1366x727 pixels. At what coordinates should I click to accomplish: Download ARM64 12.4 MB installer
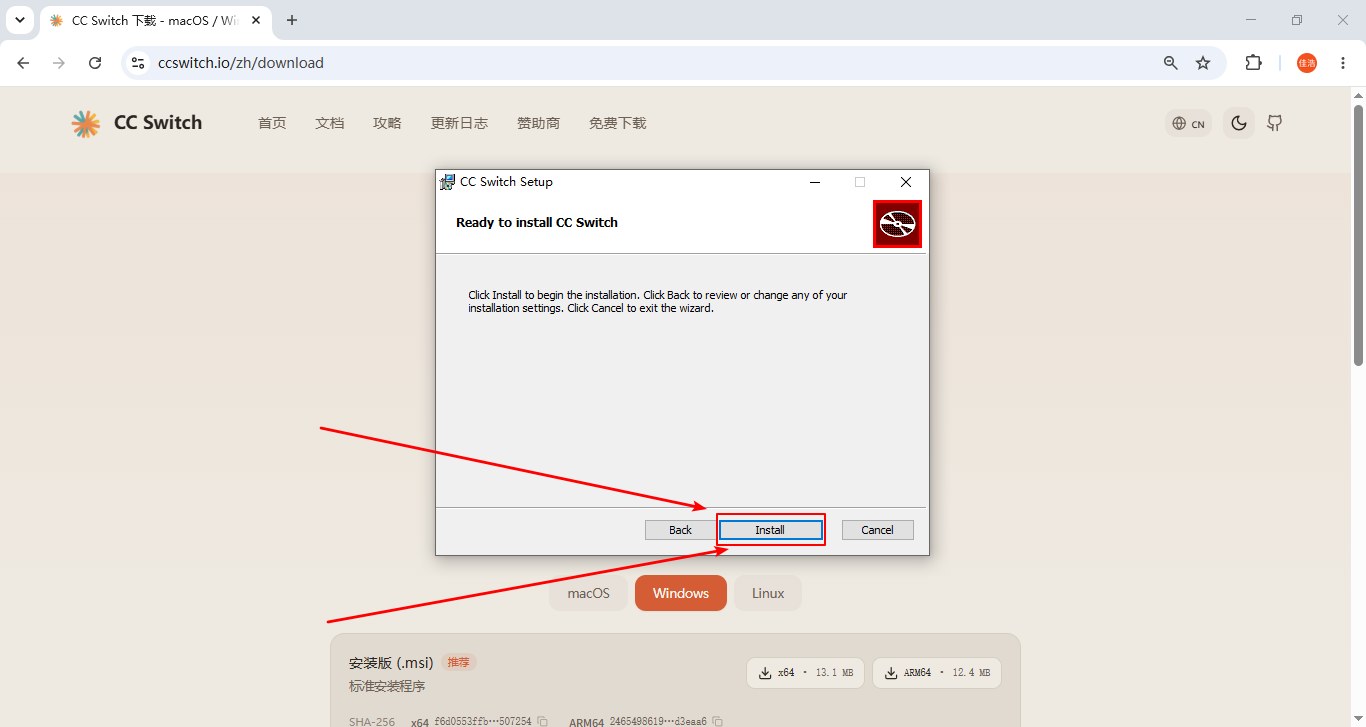(x=937, y=673)
